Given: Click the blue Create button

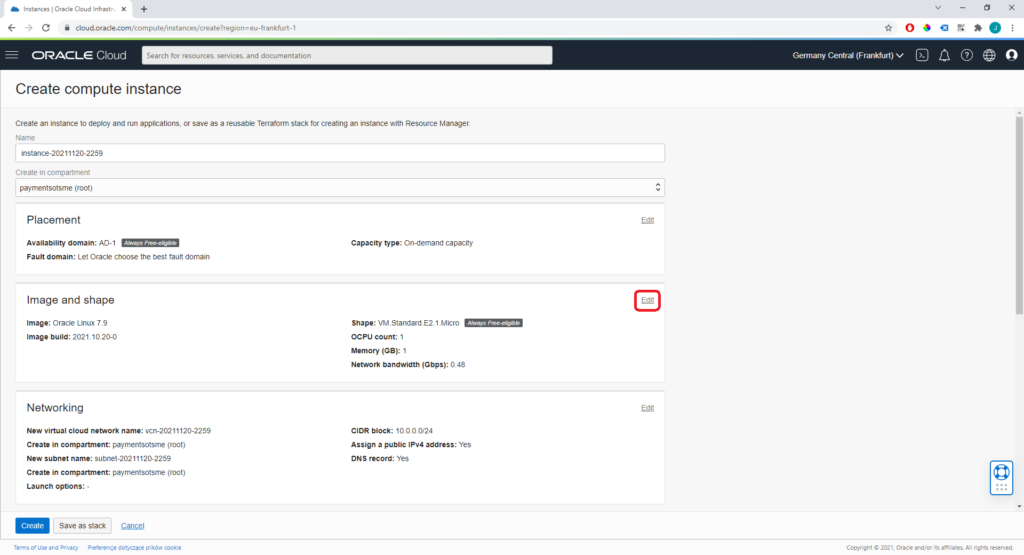Looking at the screenshot, I should pos(32,526).
